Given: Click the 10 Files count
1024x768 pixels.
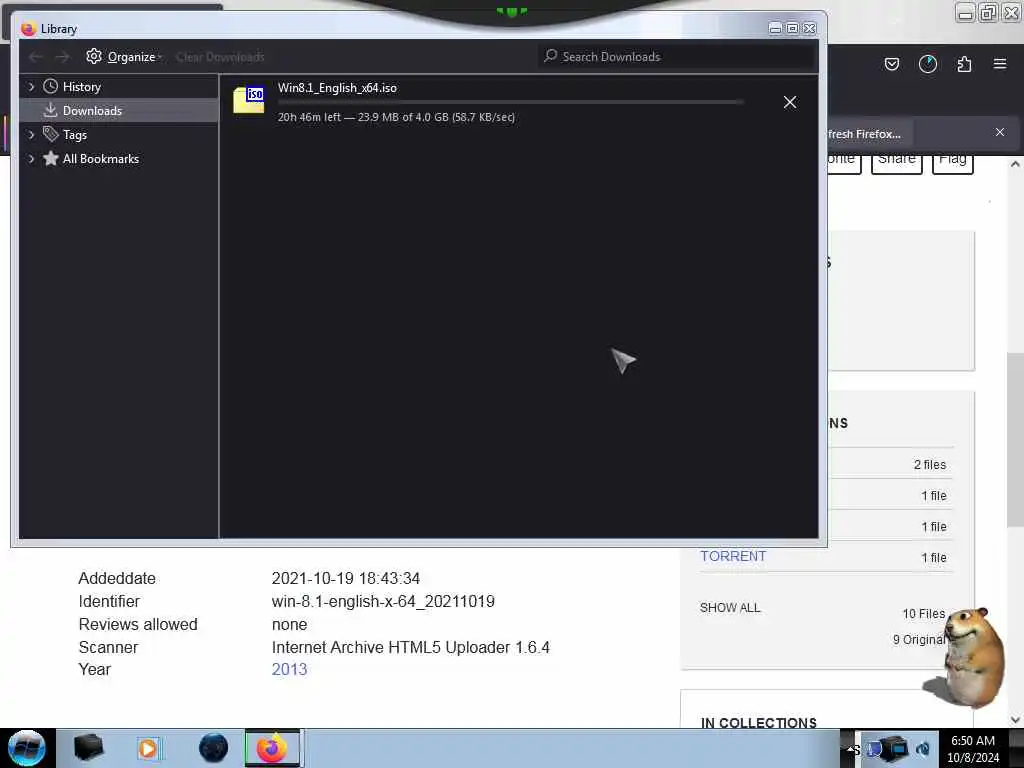Looking at the screenshot, I should pyautogui.click(x=923, y=614).
